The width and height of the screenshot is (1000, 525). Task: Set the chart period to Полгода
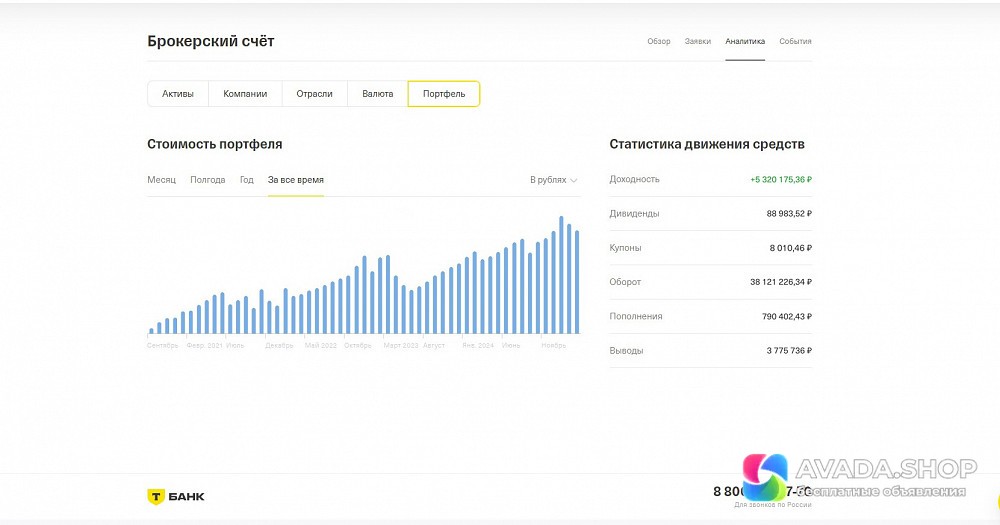pos(207,180)
